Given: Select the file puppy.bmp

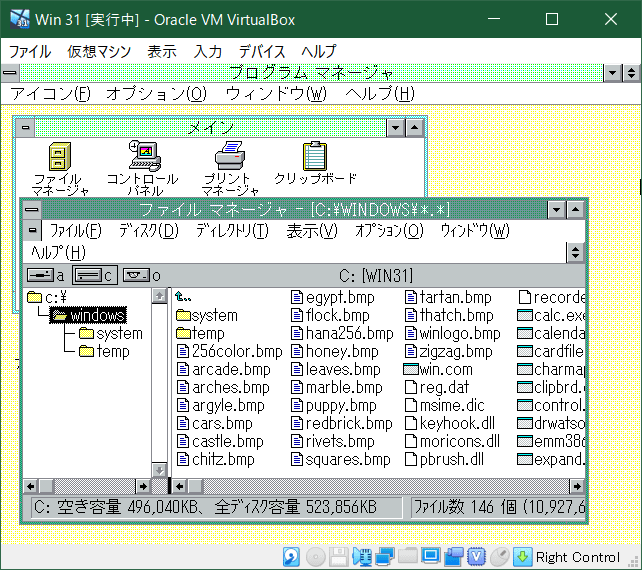Looking at the screenshot, I should point(334,405).
